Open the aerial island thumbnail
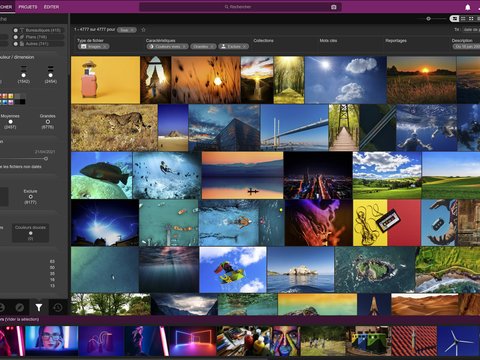Viewport: 480px width, 360px height. pyautogui.click(x=374, y=270)
